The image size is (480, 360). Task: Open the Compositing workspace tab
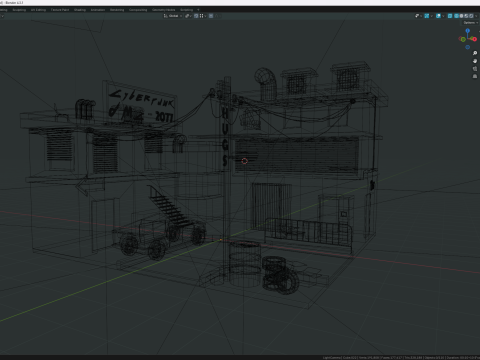click(x=138, y=10)
